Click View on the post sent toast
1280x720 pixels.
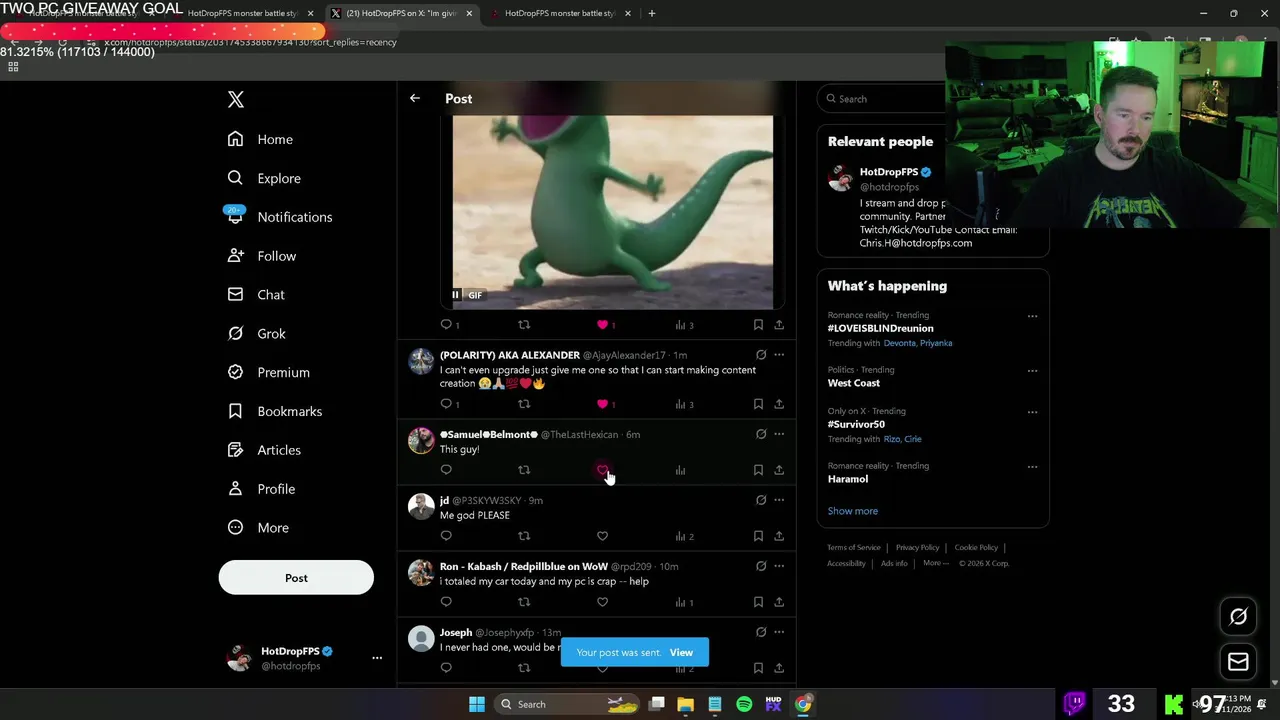681,652
